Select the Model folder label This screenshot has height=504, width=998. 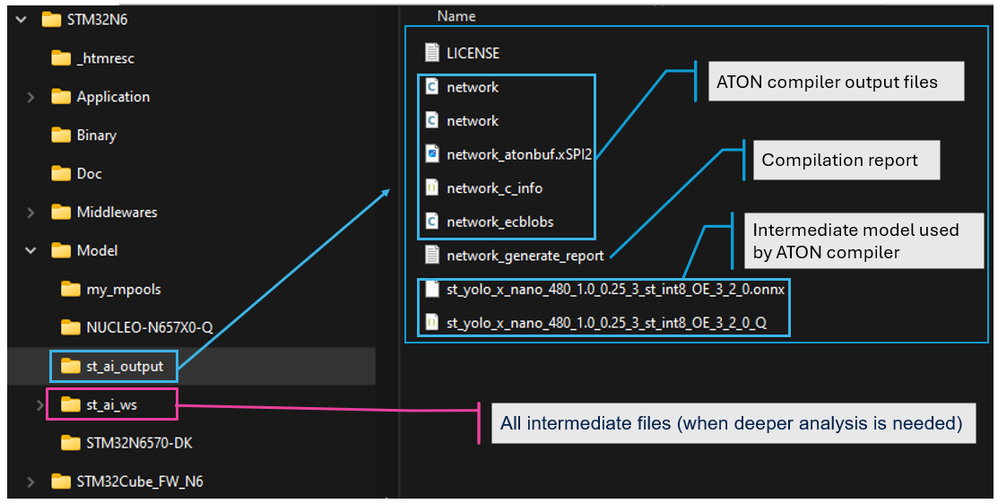97,251
